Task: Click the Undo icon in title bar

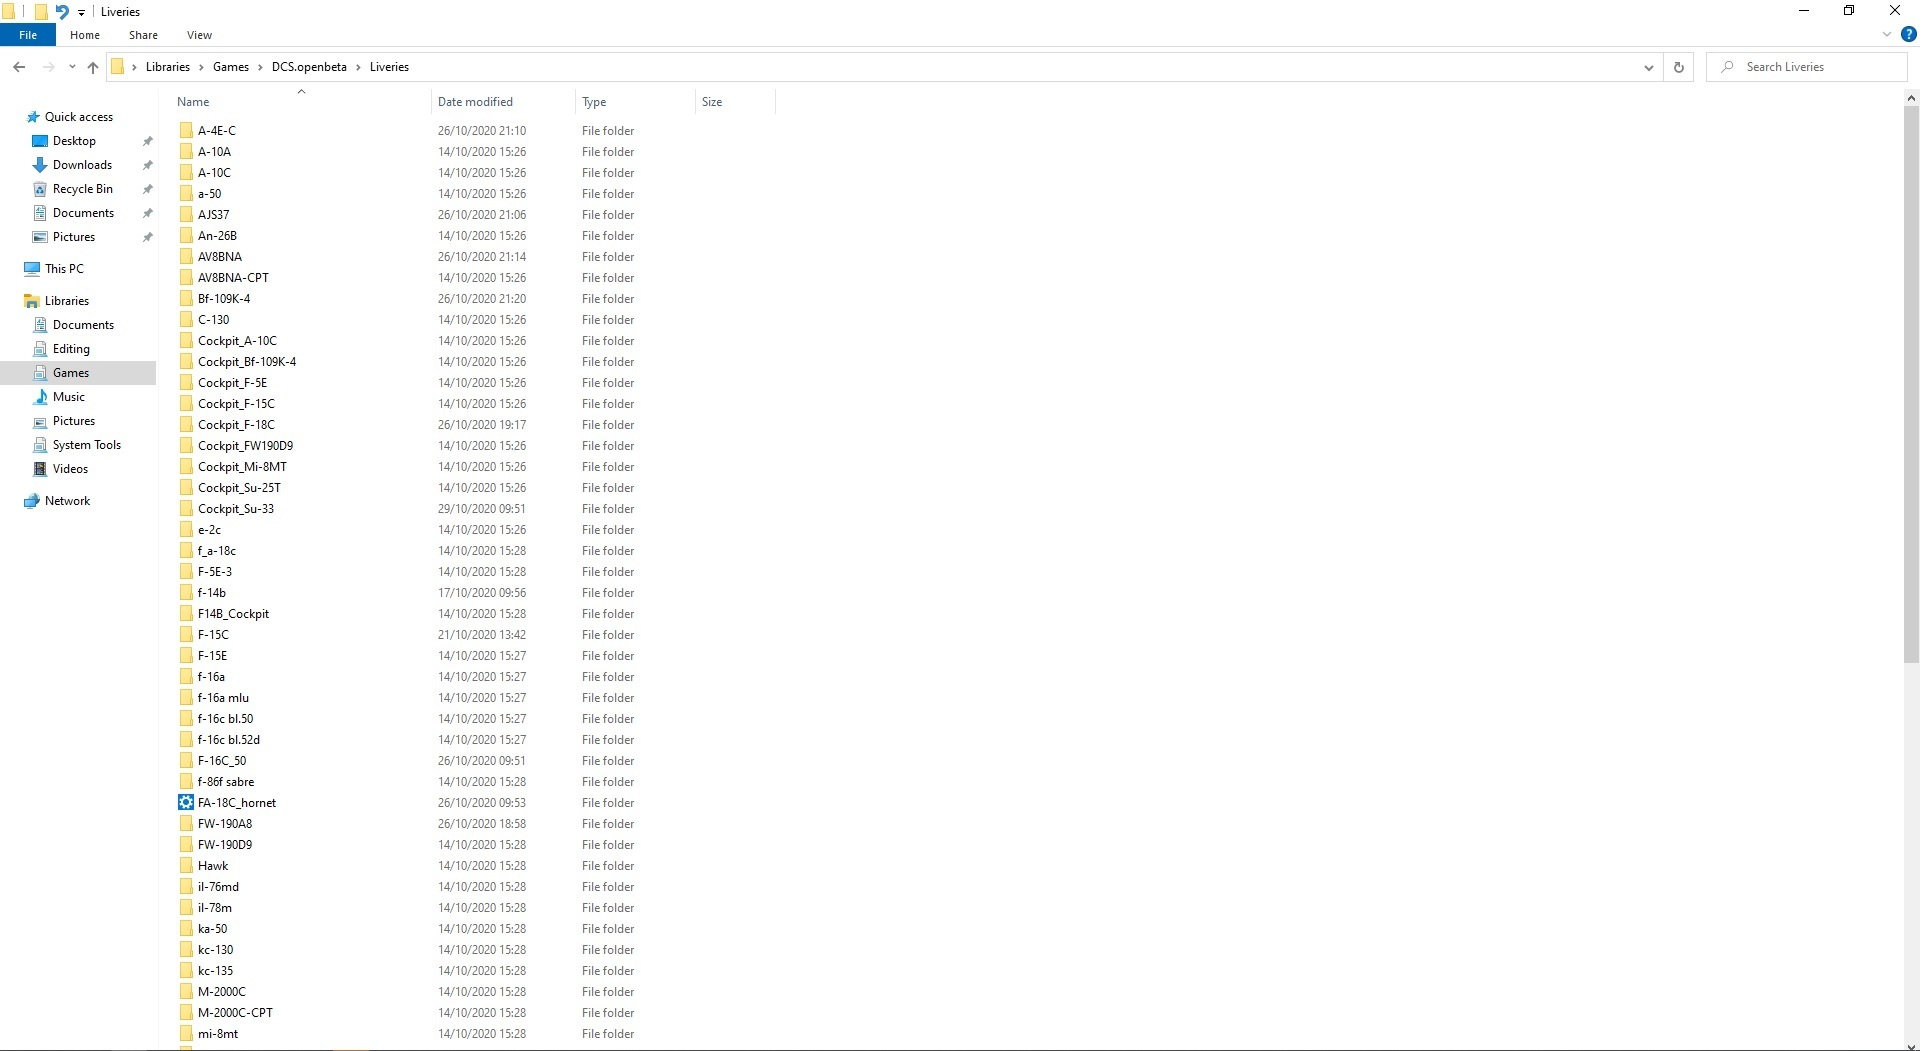Action: coord(62,12)
